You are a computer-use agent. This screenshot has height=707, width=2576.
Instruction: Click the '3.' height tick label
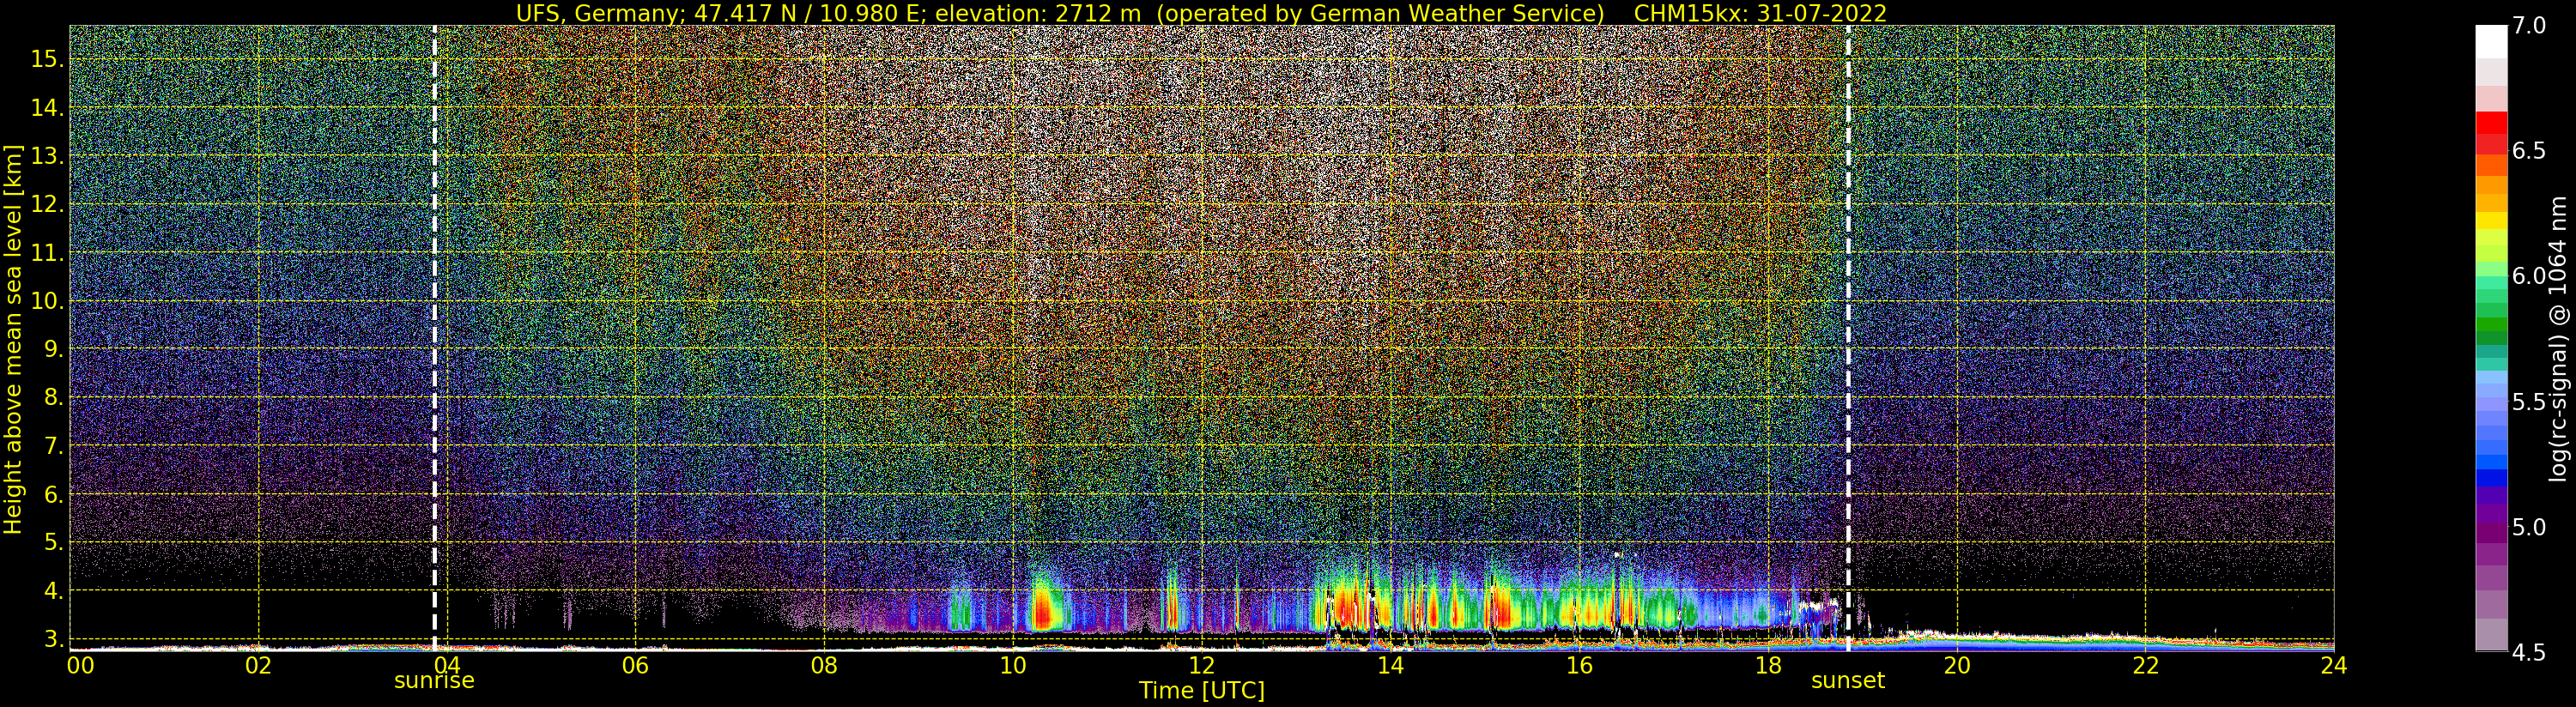pos(52,638)
